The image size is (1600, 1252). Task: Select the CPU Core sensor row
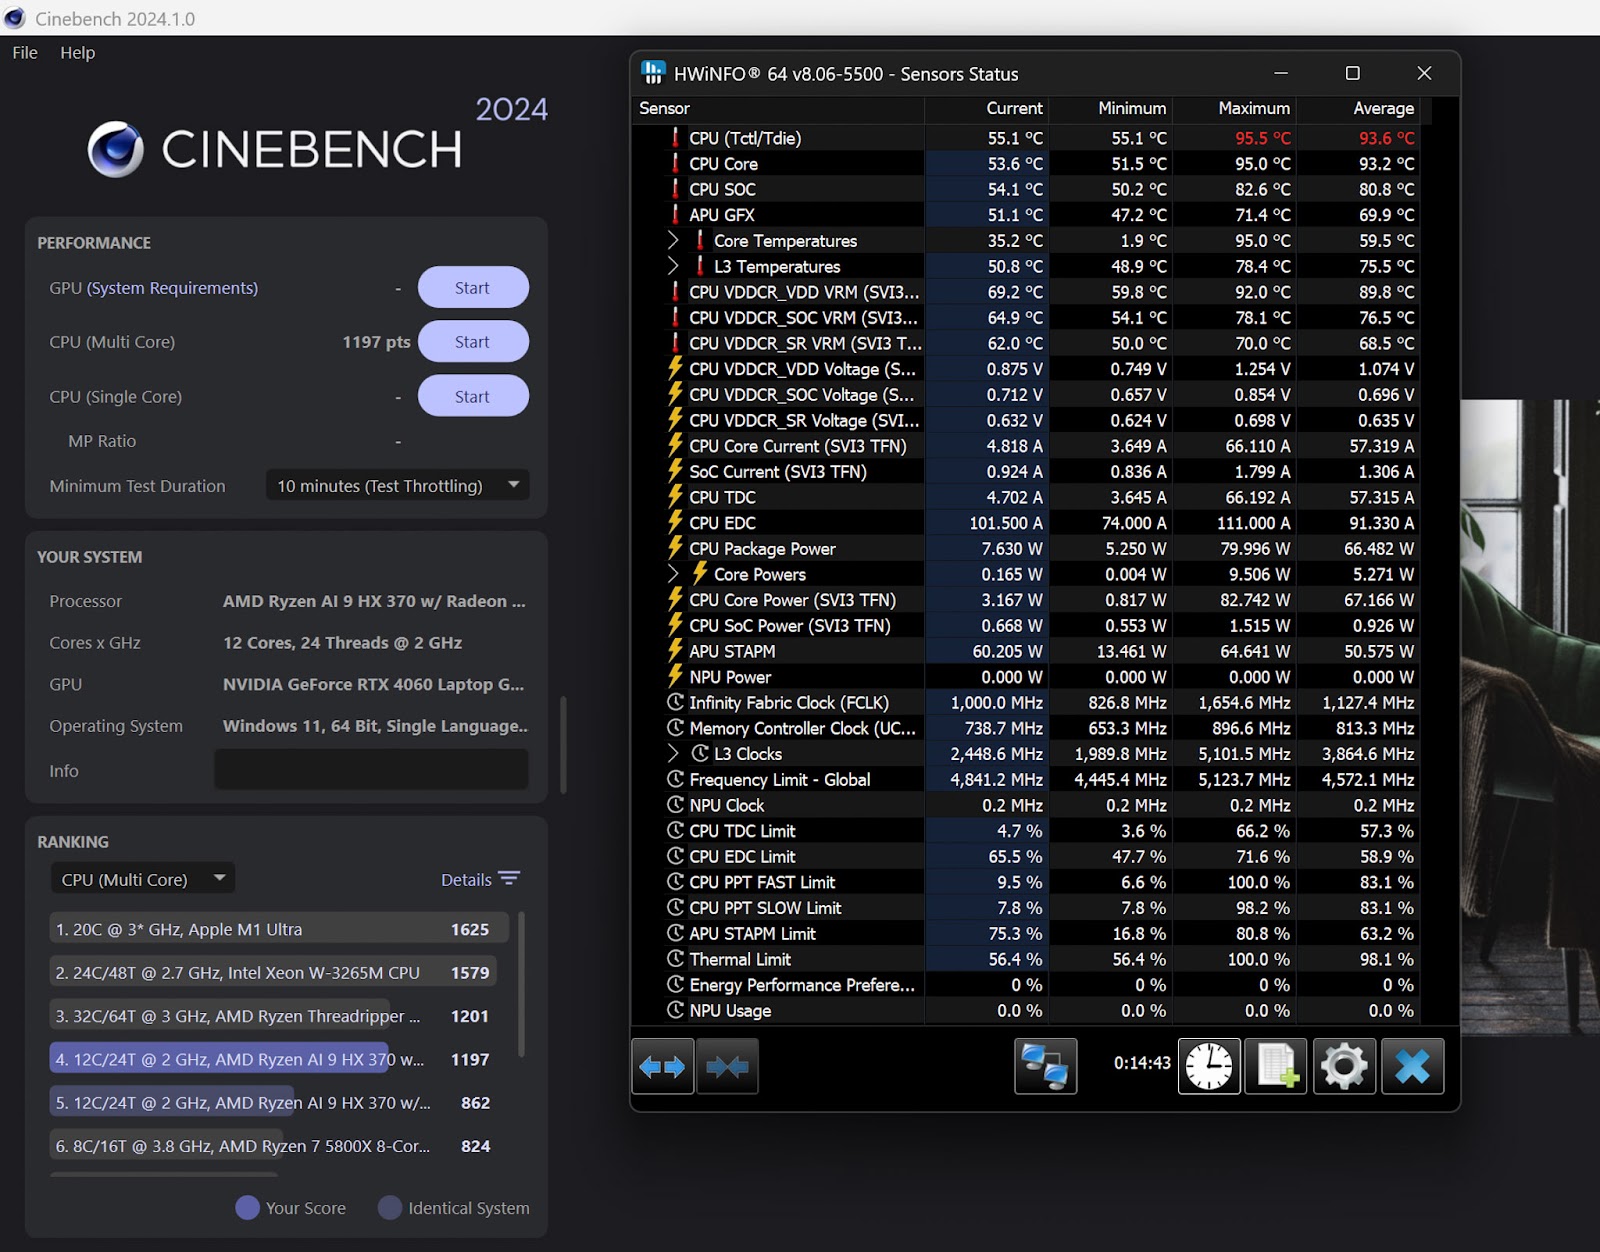point(1025,164)
